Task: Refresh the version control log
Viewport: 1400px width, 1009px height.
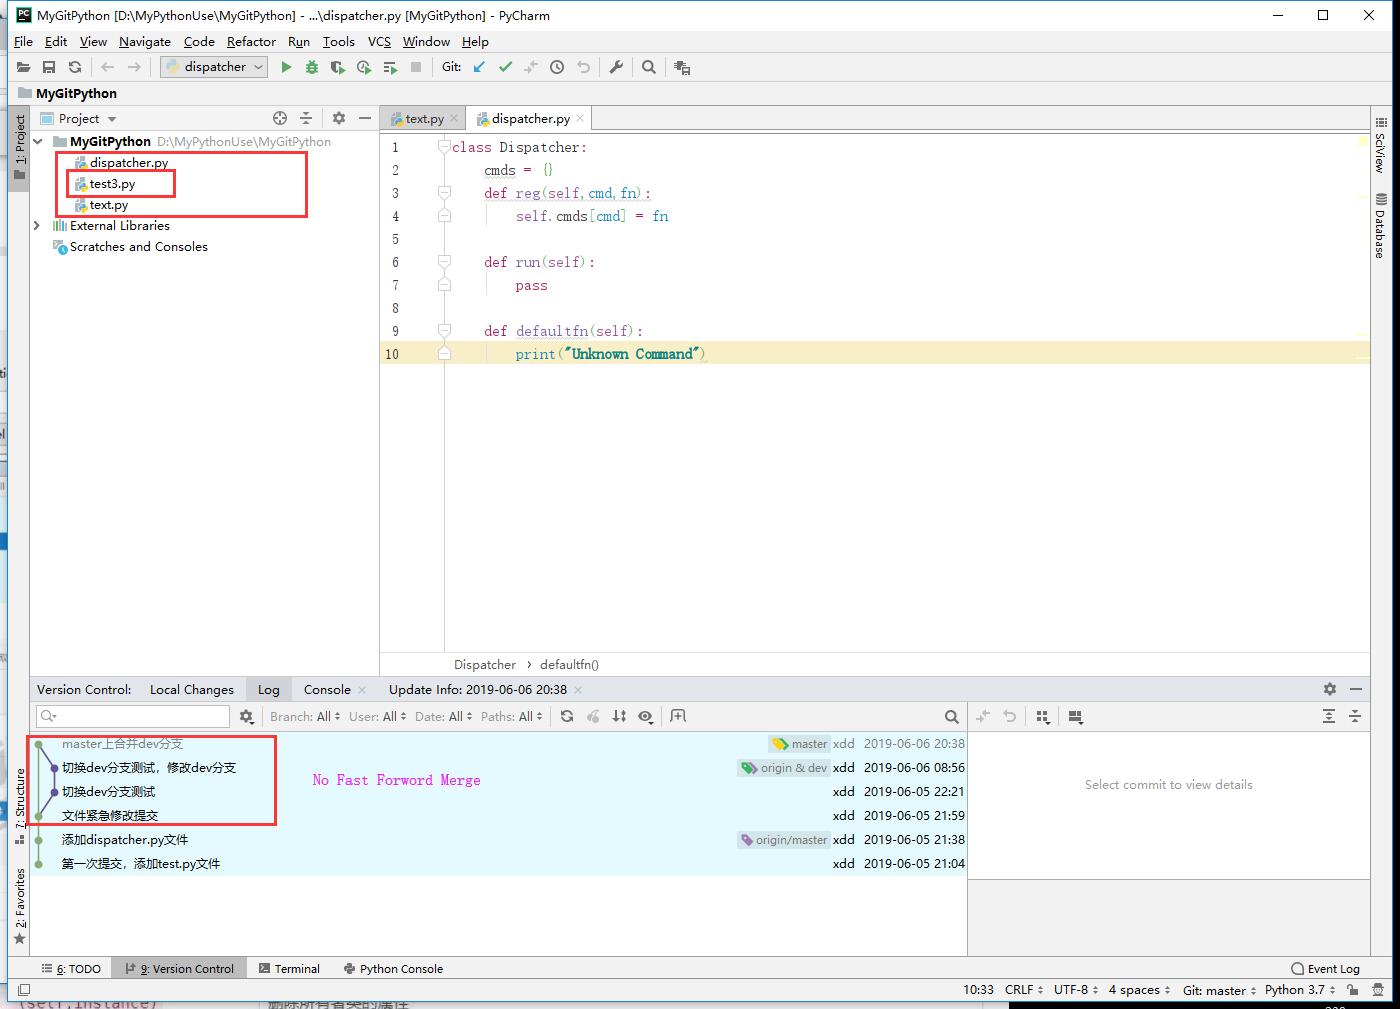Action: coord(567,716)
